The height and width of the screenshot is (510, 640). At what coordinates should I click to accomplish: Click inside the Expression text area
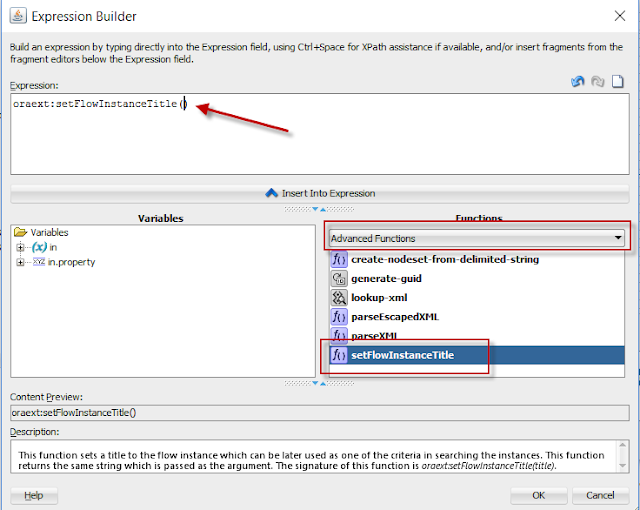[x=320, y=134]
